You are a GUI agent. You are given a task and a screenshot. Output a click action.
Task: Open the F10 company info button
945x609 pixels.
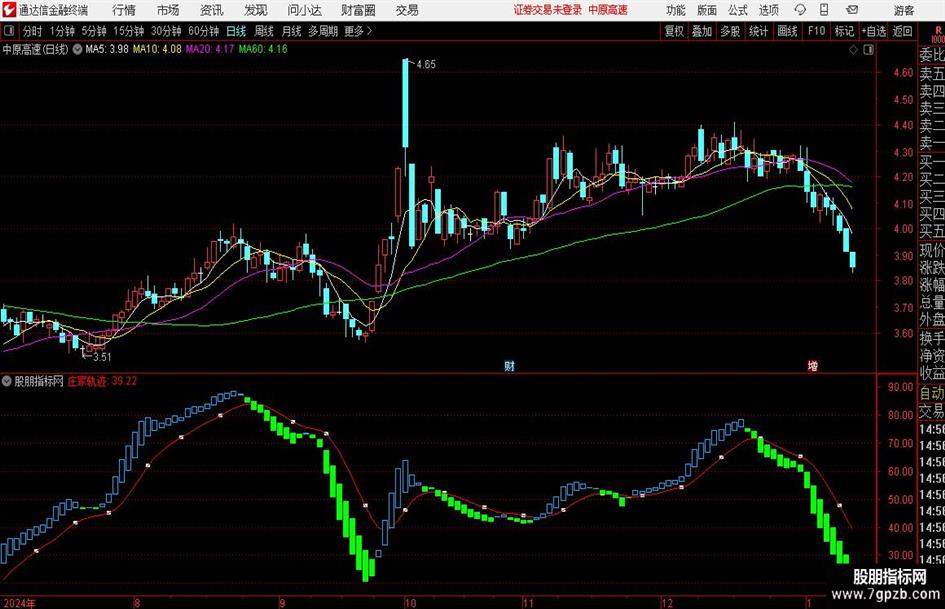click(817, 31)
